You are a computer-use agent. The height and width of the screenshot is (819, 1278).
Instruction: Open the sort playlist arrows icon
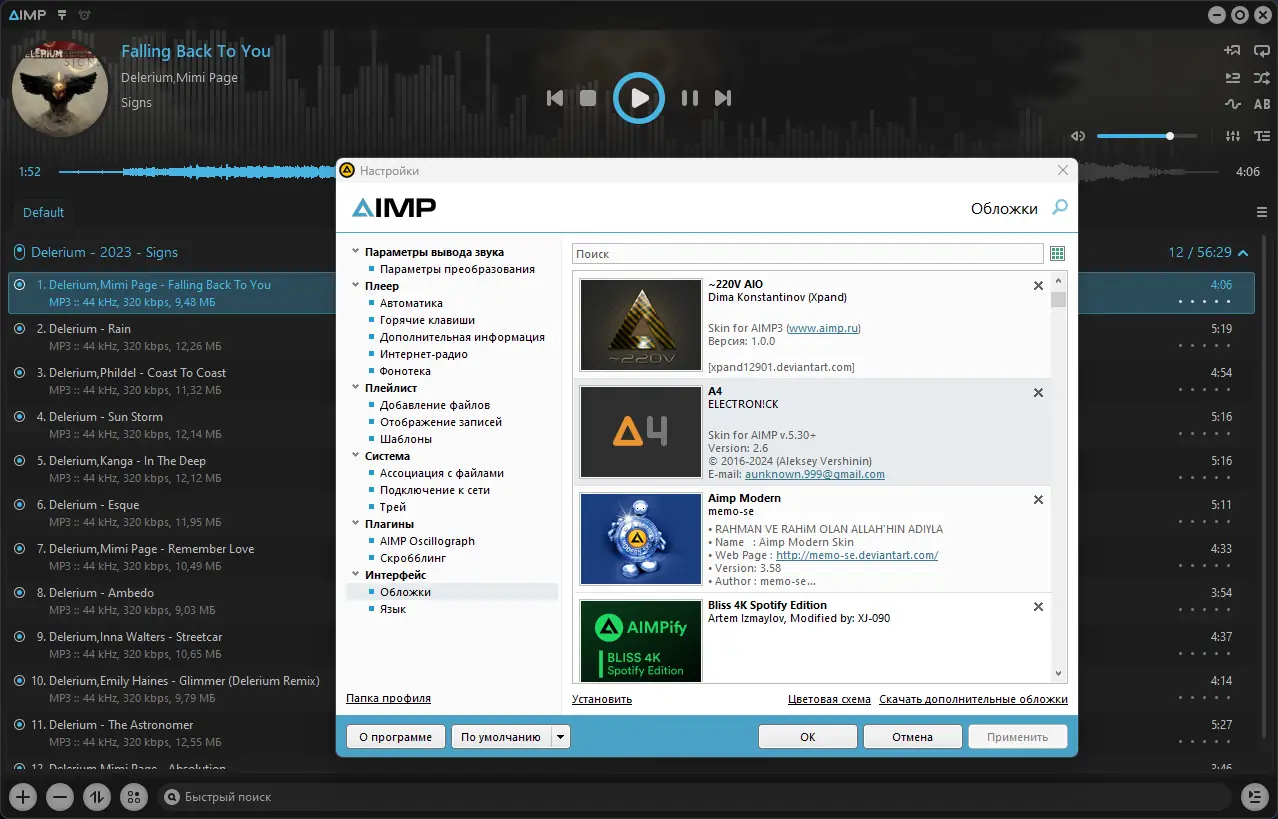97,797
